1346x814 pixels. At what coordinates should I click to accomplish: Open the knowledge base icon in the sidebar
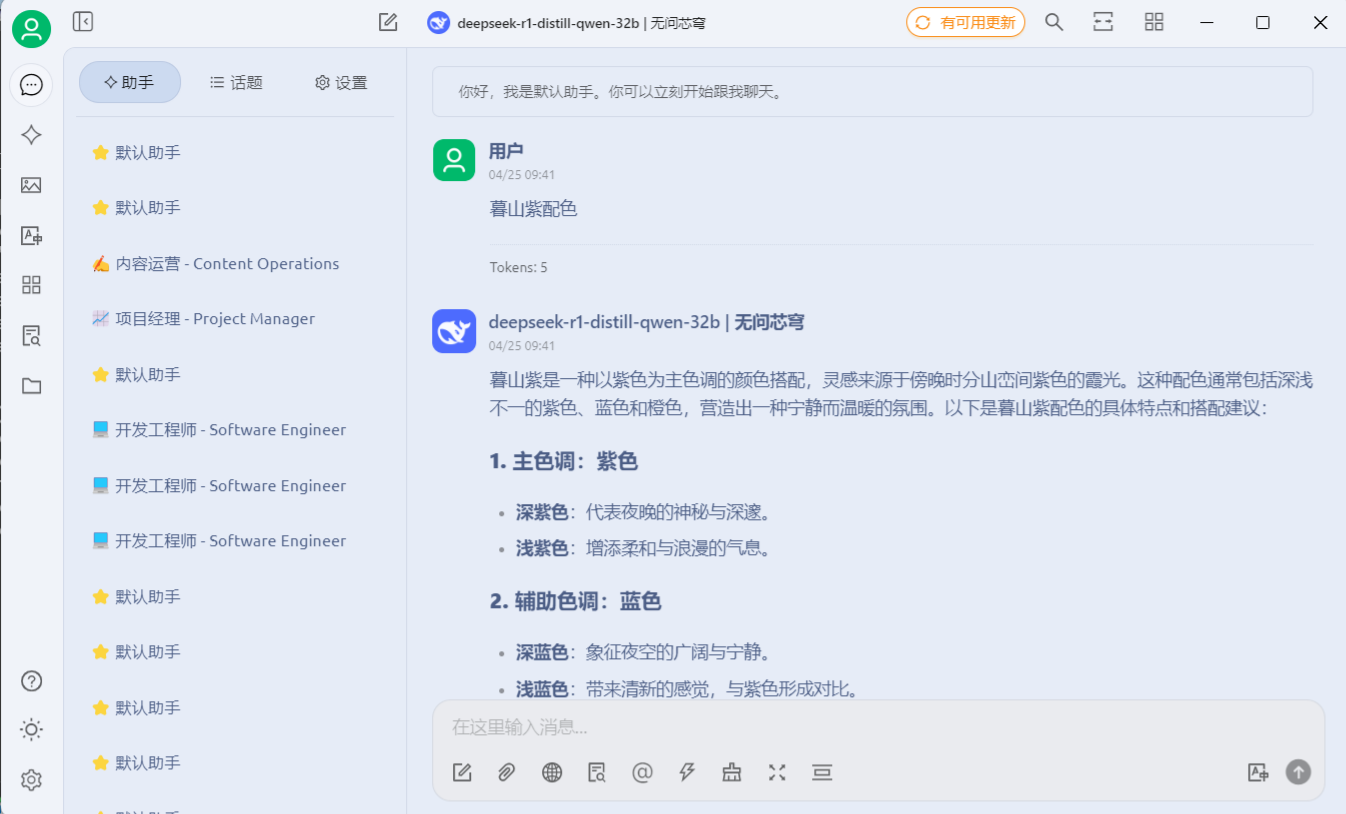point(31,335)
